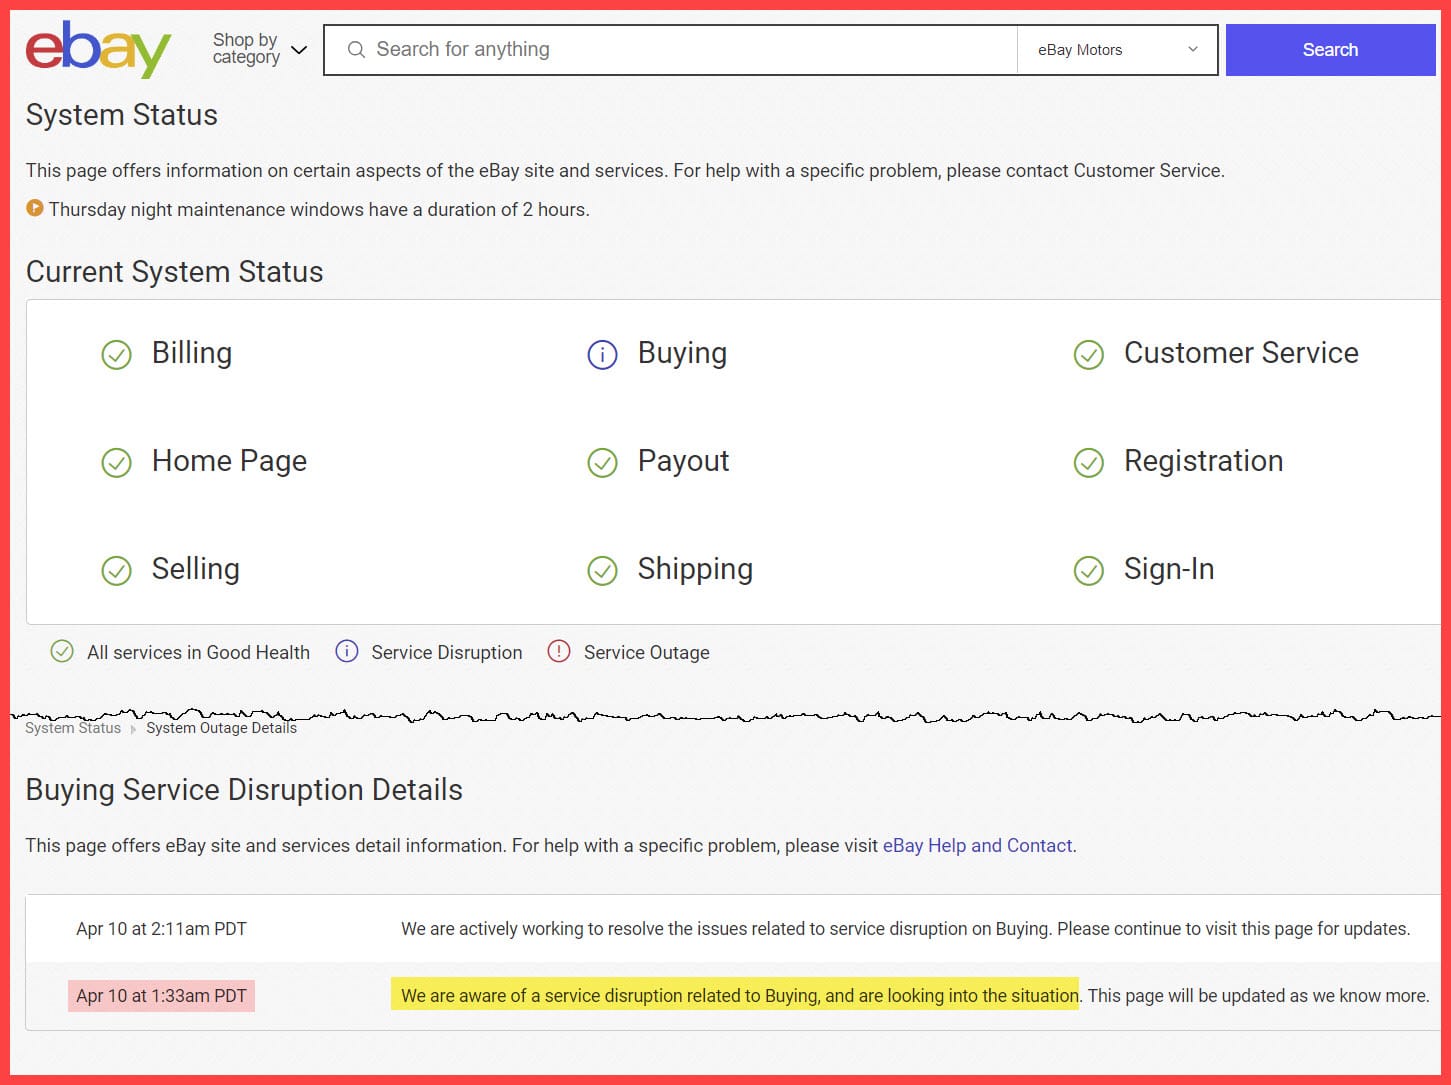Click the orange maintenance notice bullet icon
The width and height of the screenshot is (1451, 1085).
(35, 208)
